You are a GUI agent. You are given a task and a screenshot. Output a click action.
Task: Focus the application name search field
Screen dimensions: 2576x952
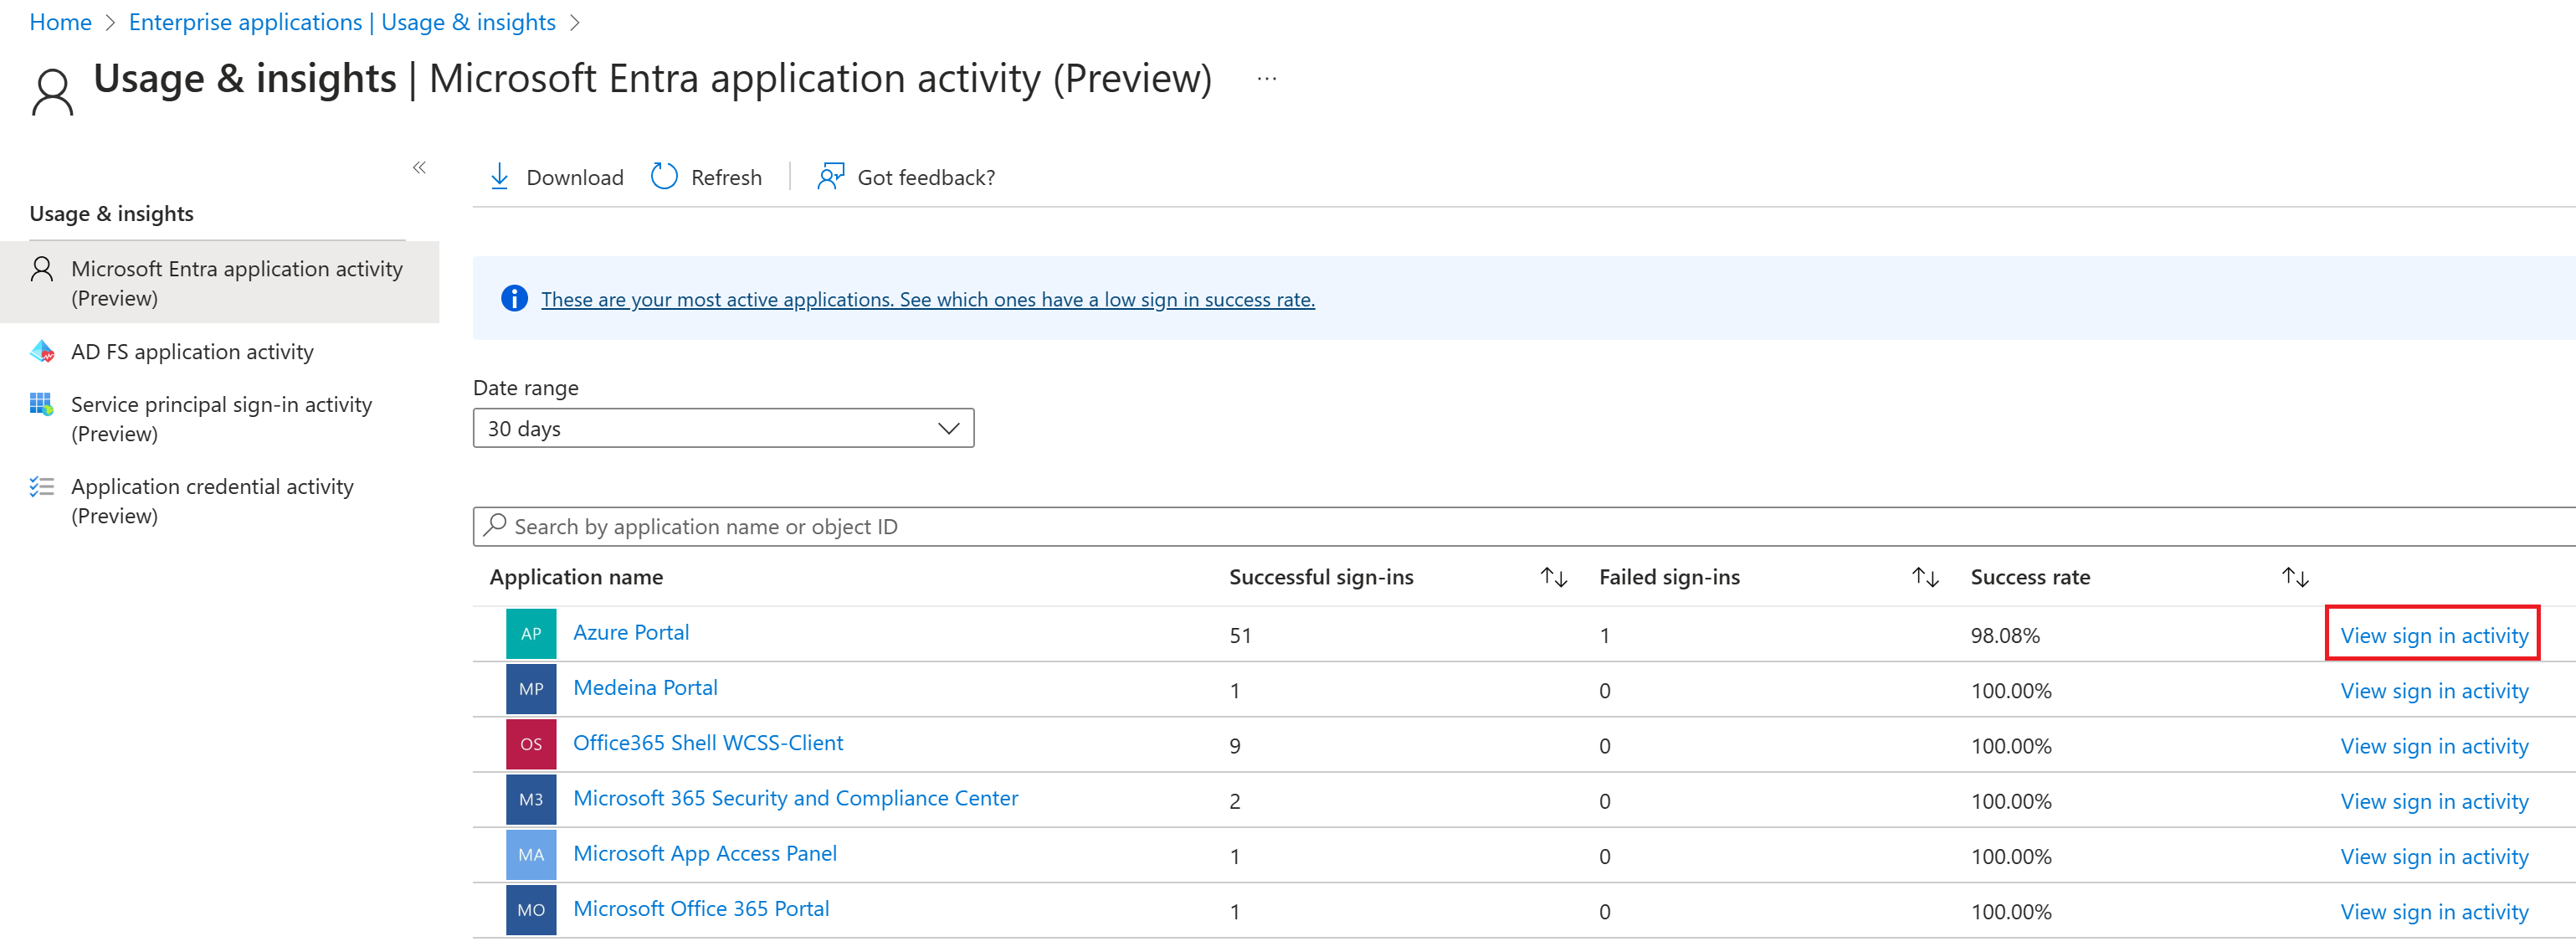point(1524,526)
